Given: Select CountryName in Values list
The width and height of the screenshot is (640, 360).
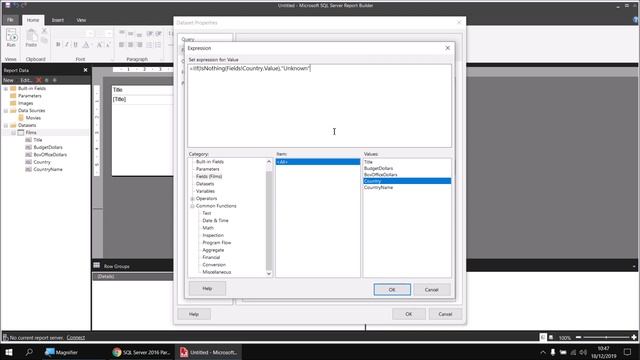Looking at the screenshot, I should (378, 187).
